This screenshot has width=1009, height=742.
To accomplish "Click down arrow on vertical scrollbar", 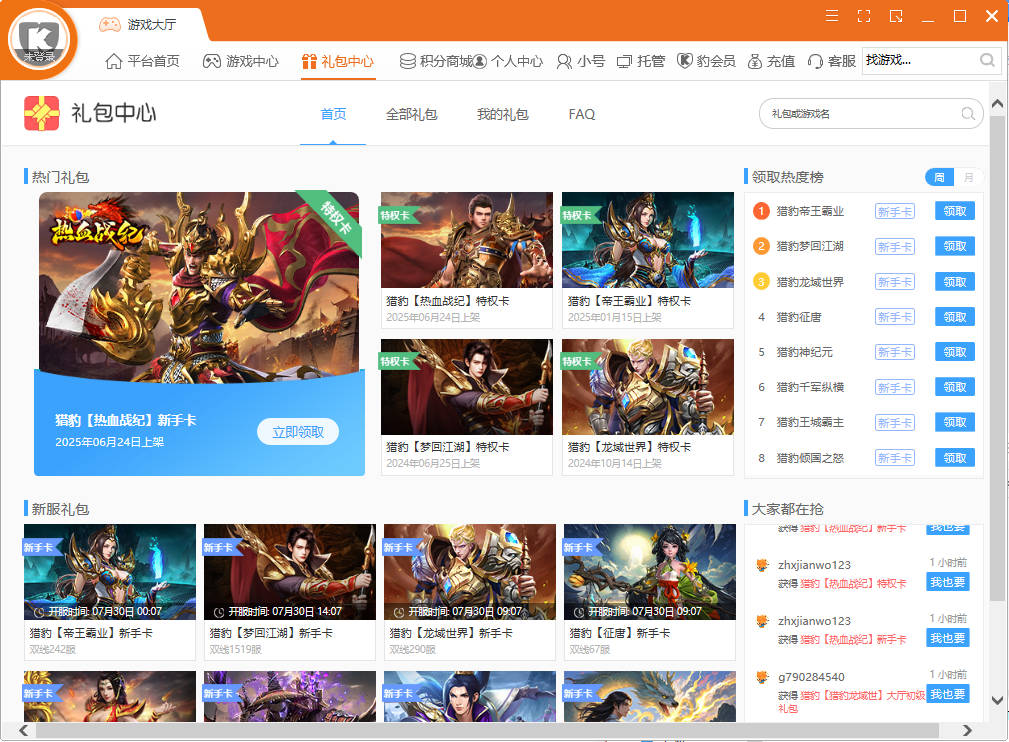I will (997, 700).
